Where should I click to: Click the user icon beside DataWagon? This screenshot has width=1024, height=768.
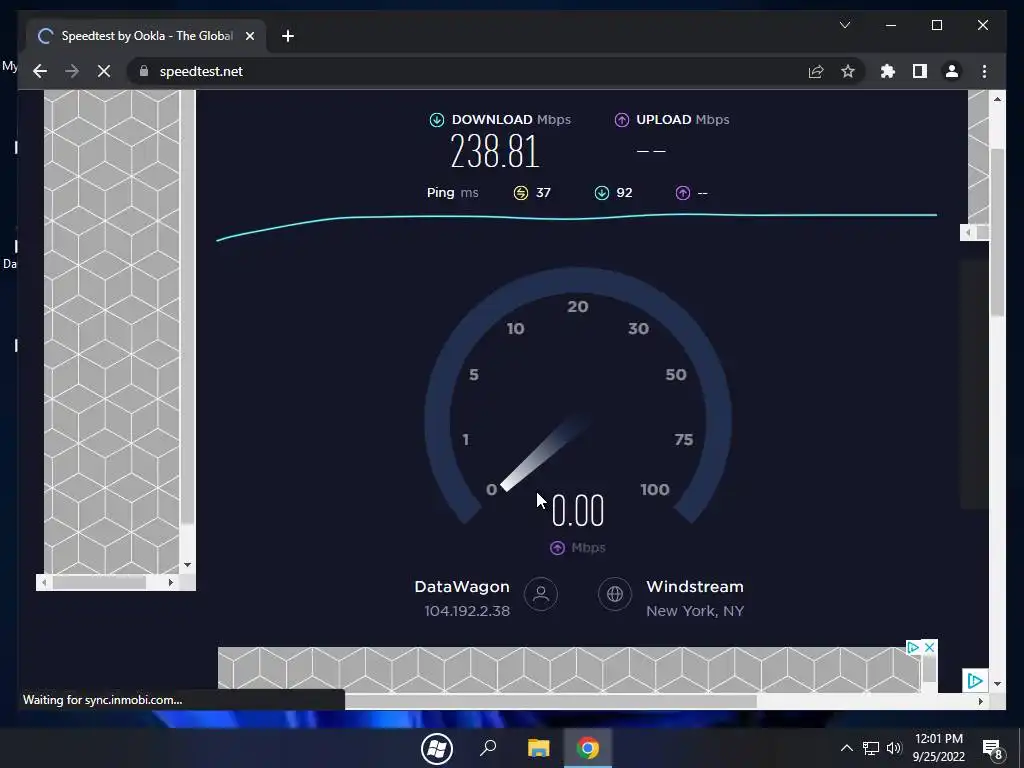(541, 594)
